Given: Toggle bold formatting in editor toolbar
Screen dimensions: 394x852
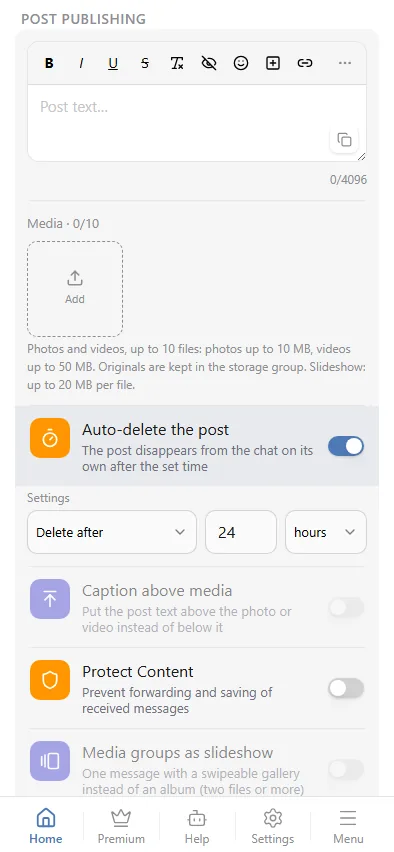Looking at the screenshot, I should pos(49,64).
